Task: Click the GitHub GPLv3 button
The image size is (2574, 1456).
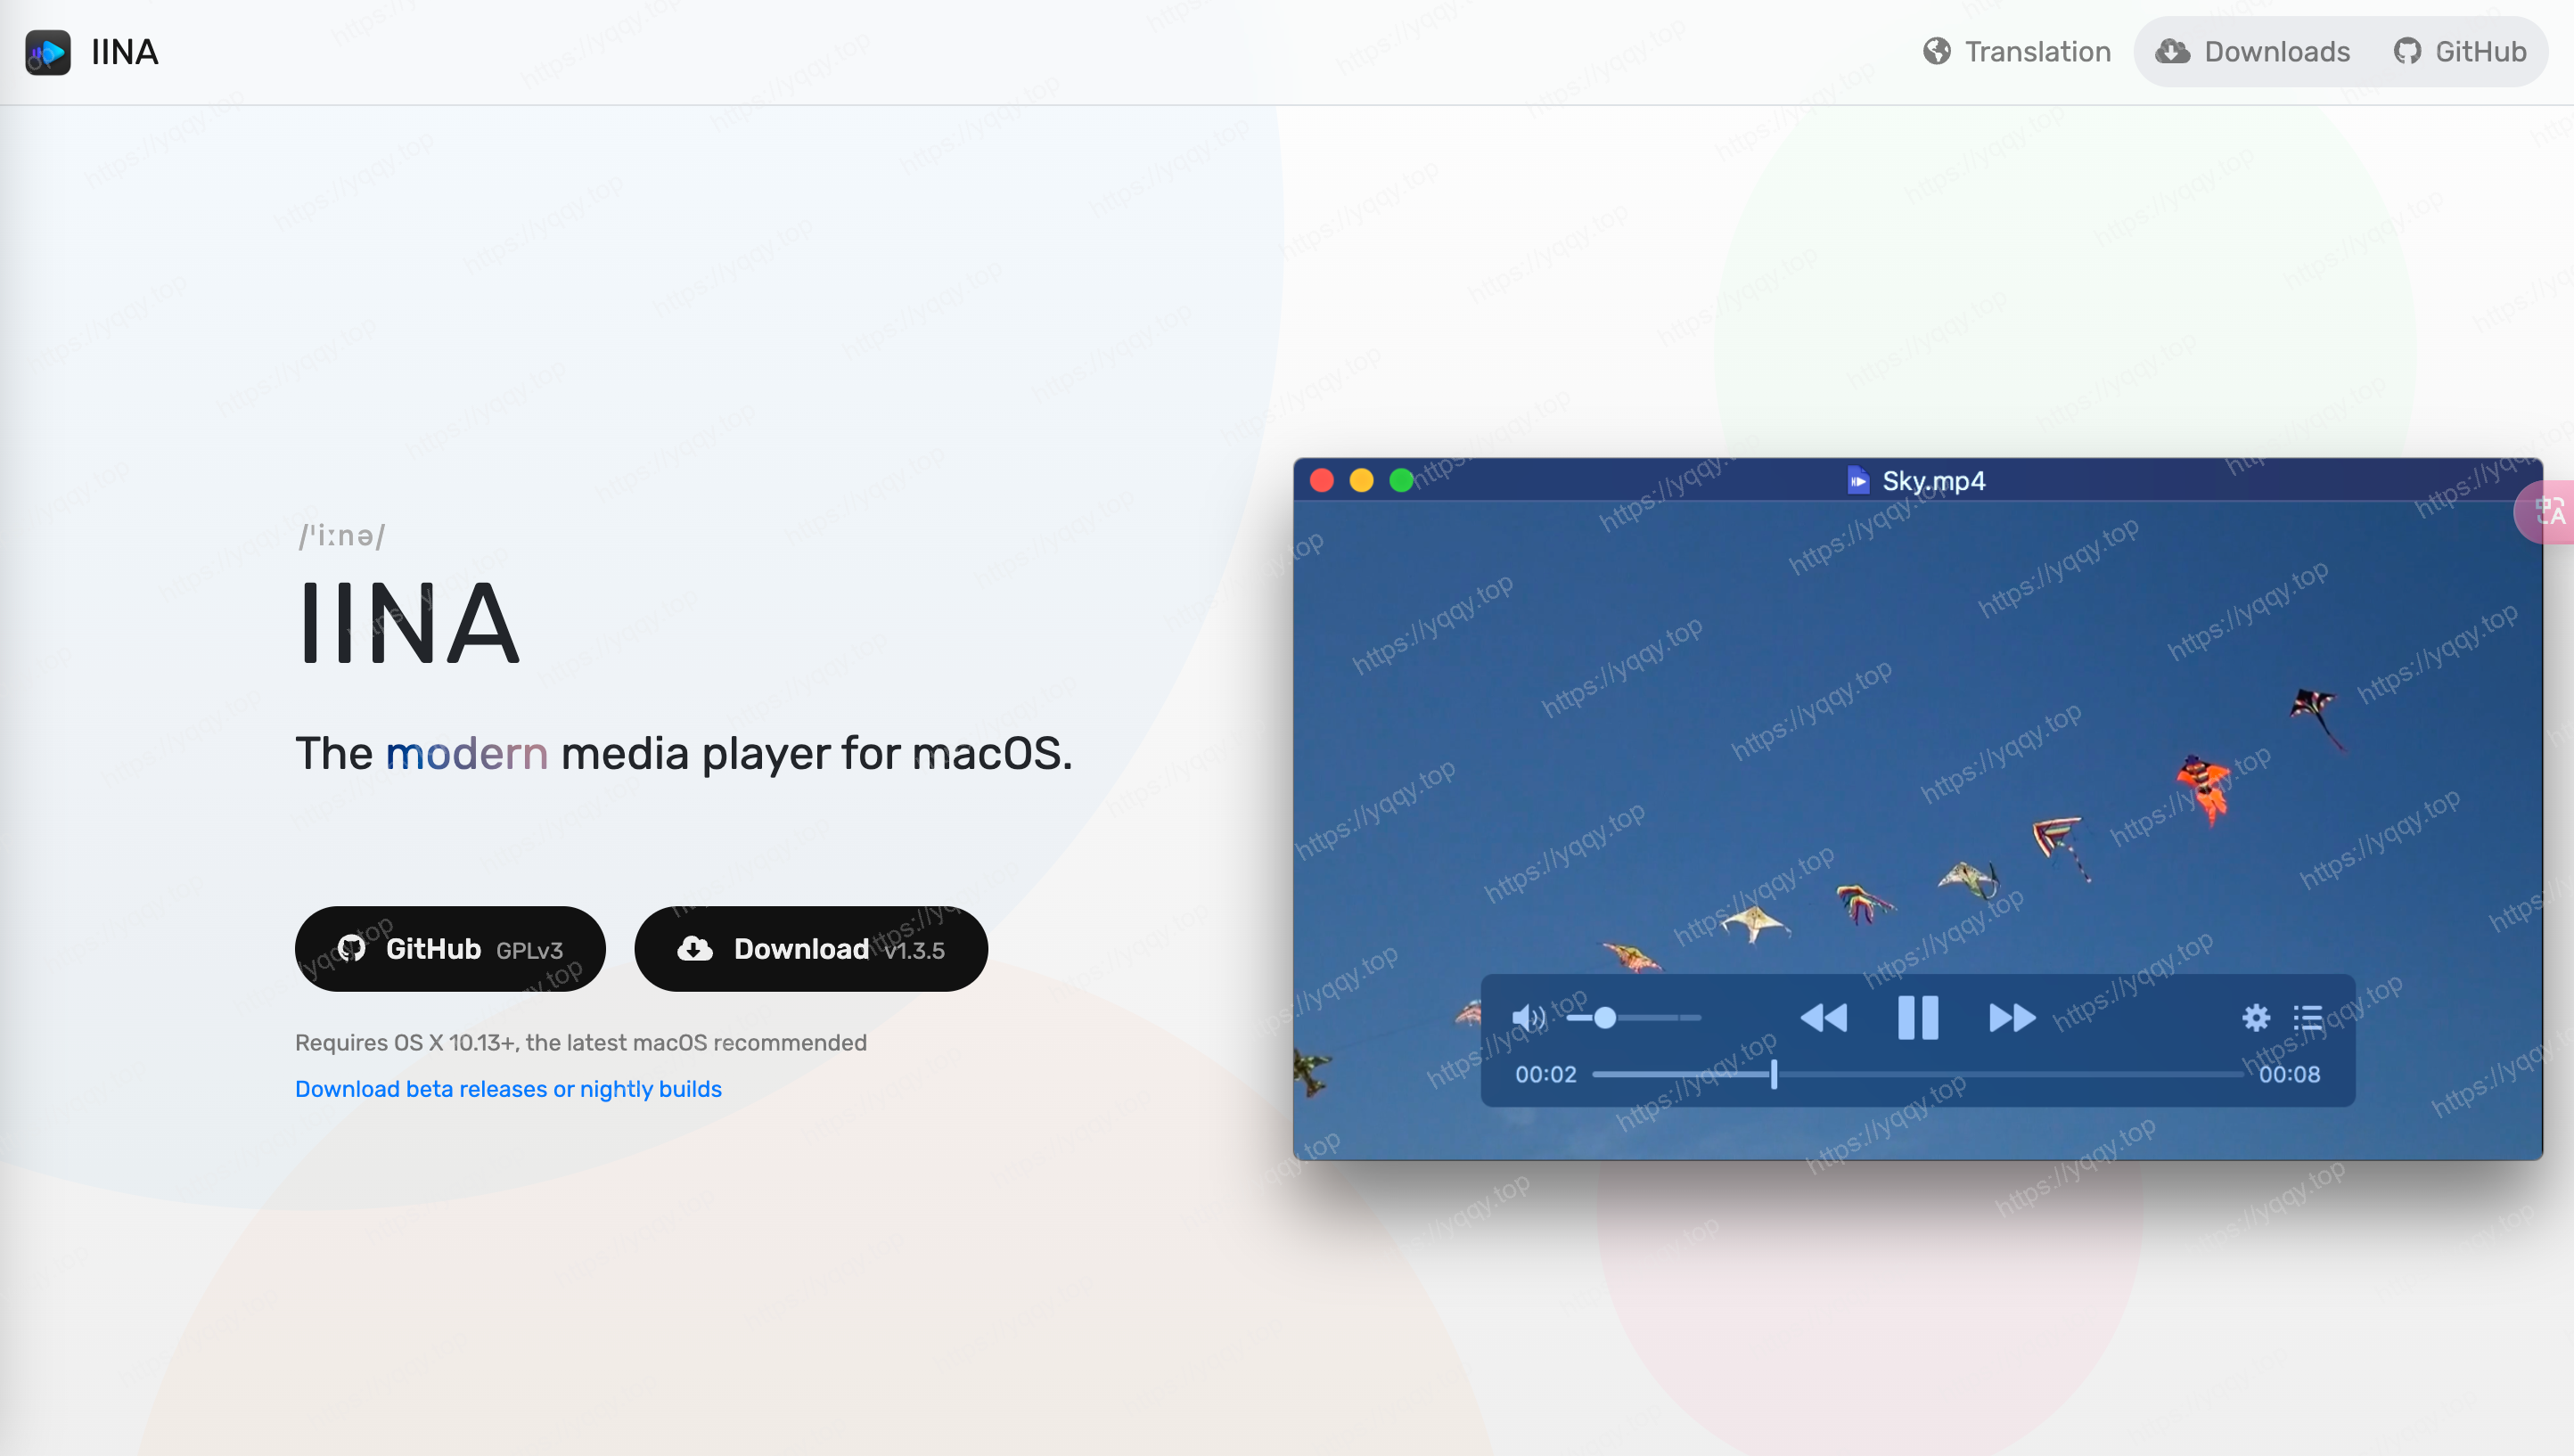Action: click(450, 949)
